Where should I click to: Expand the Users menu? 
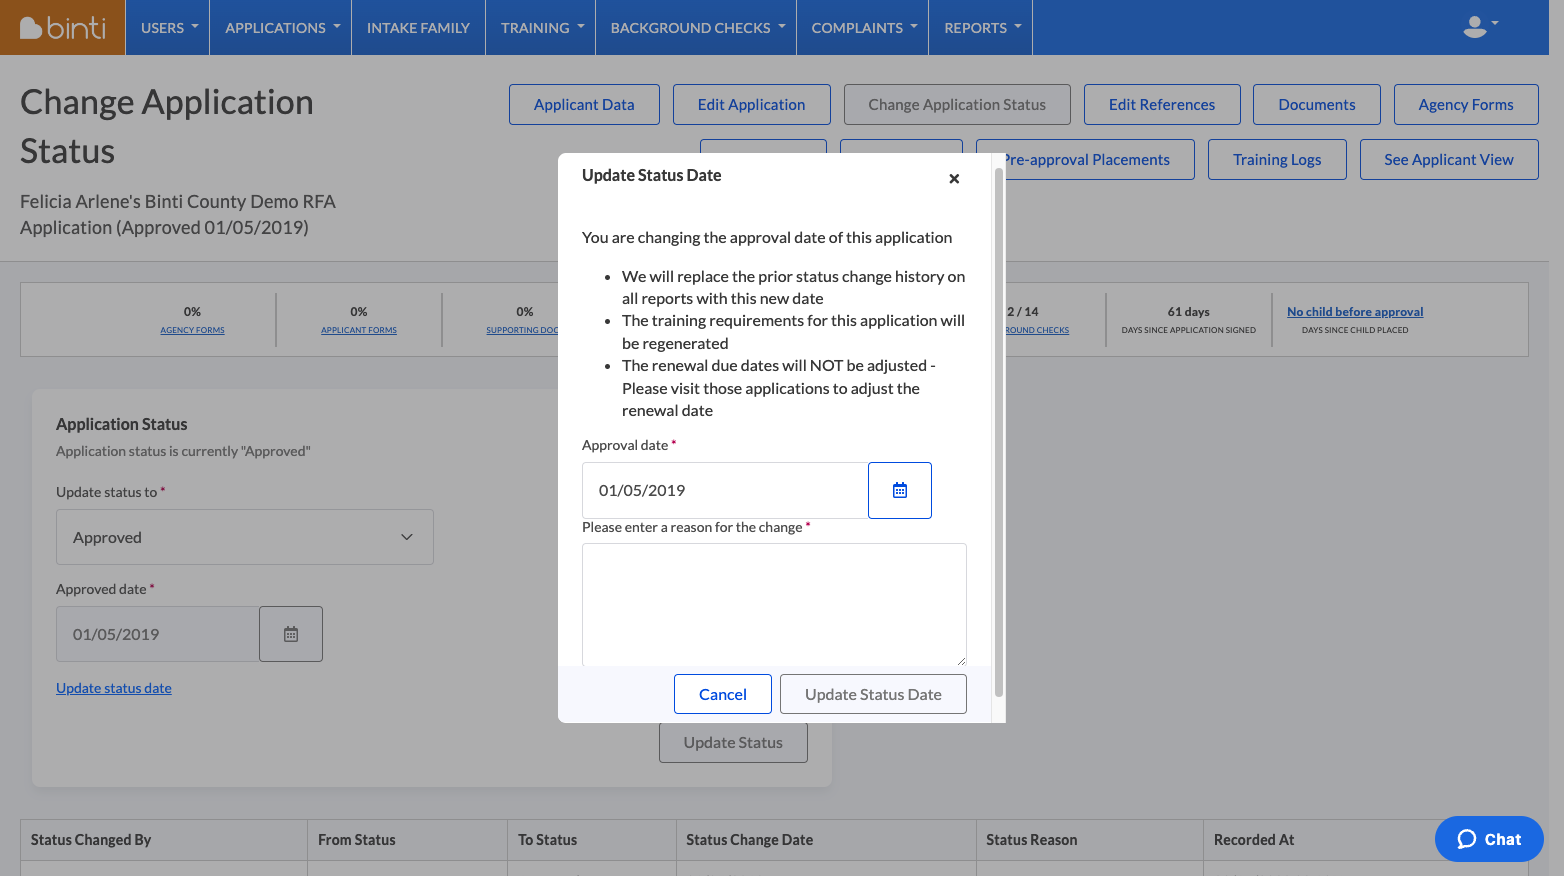[x=168, y=28]
